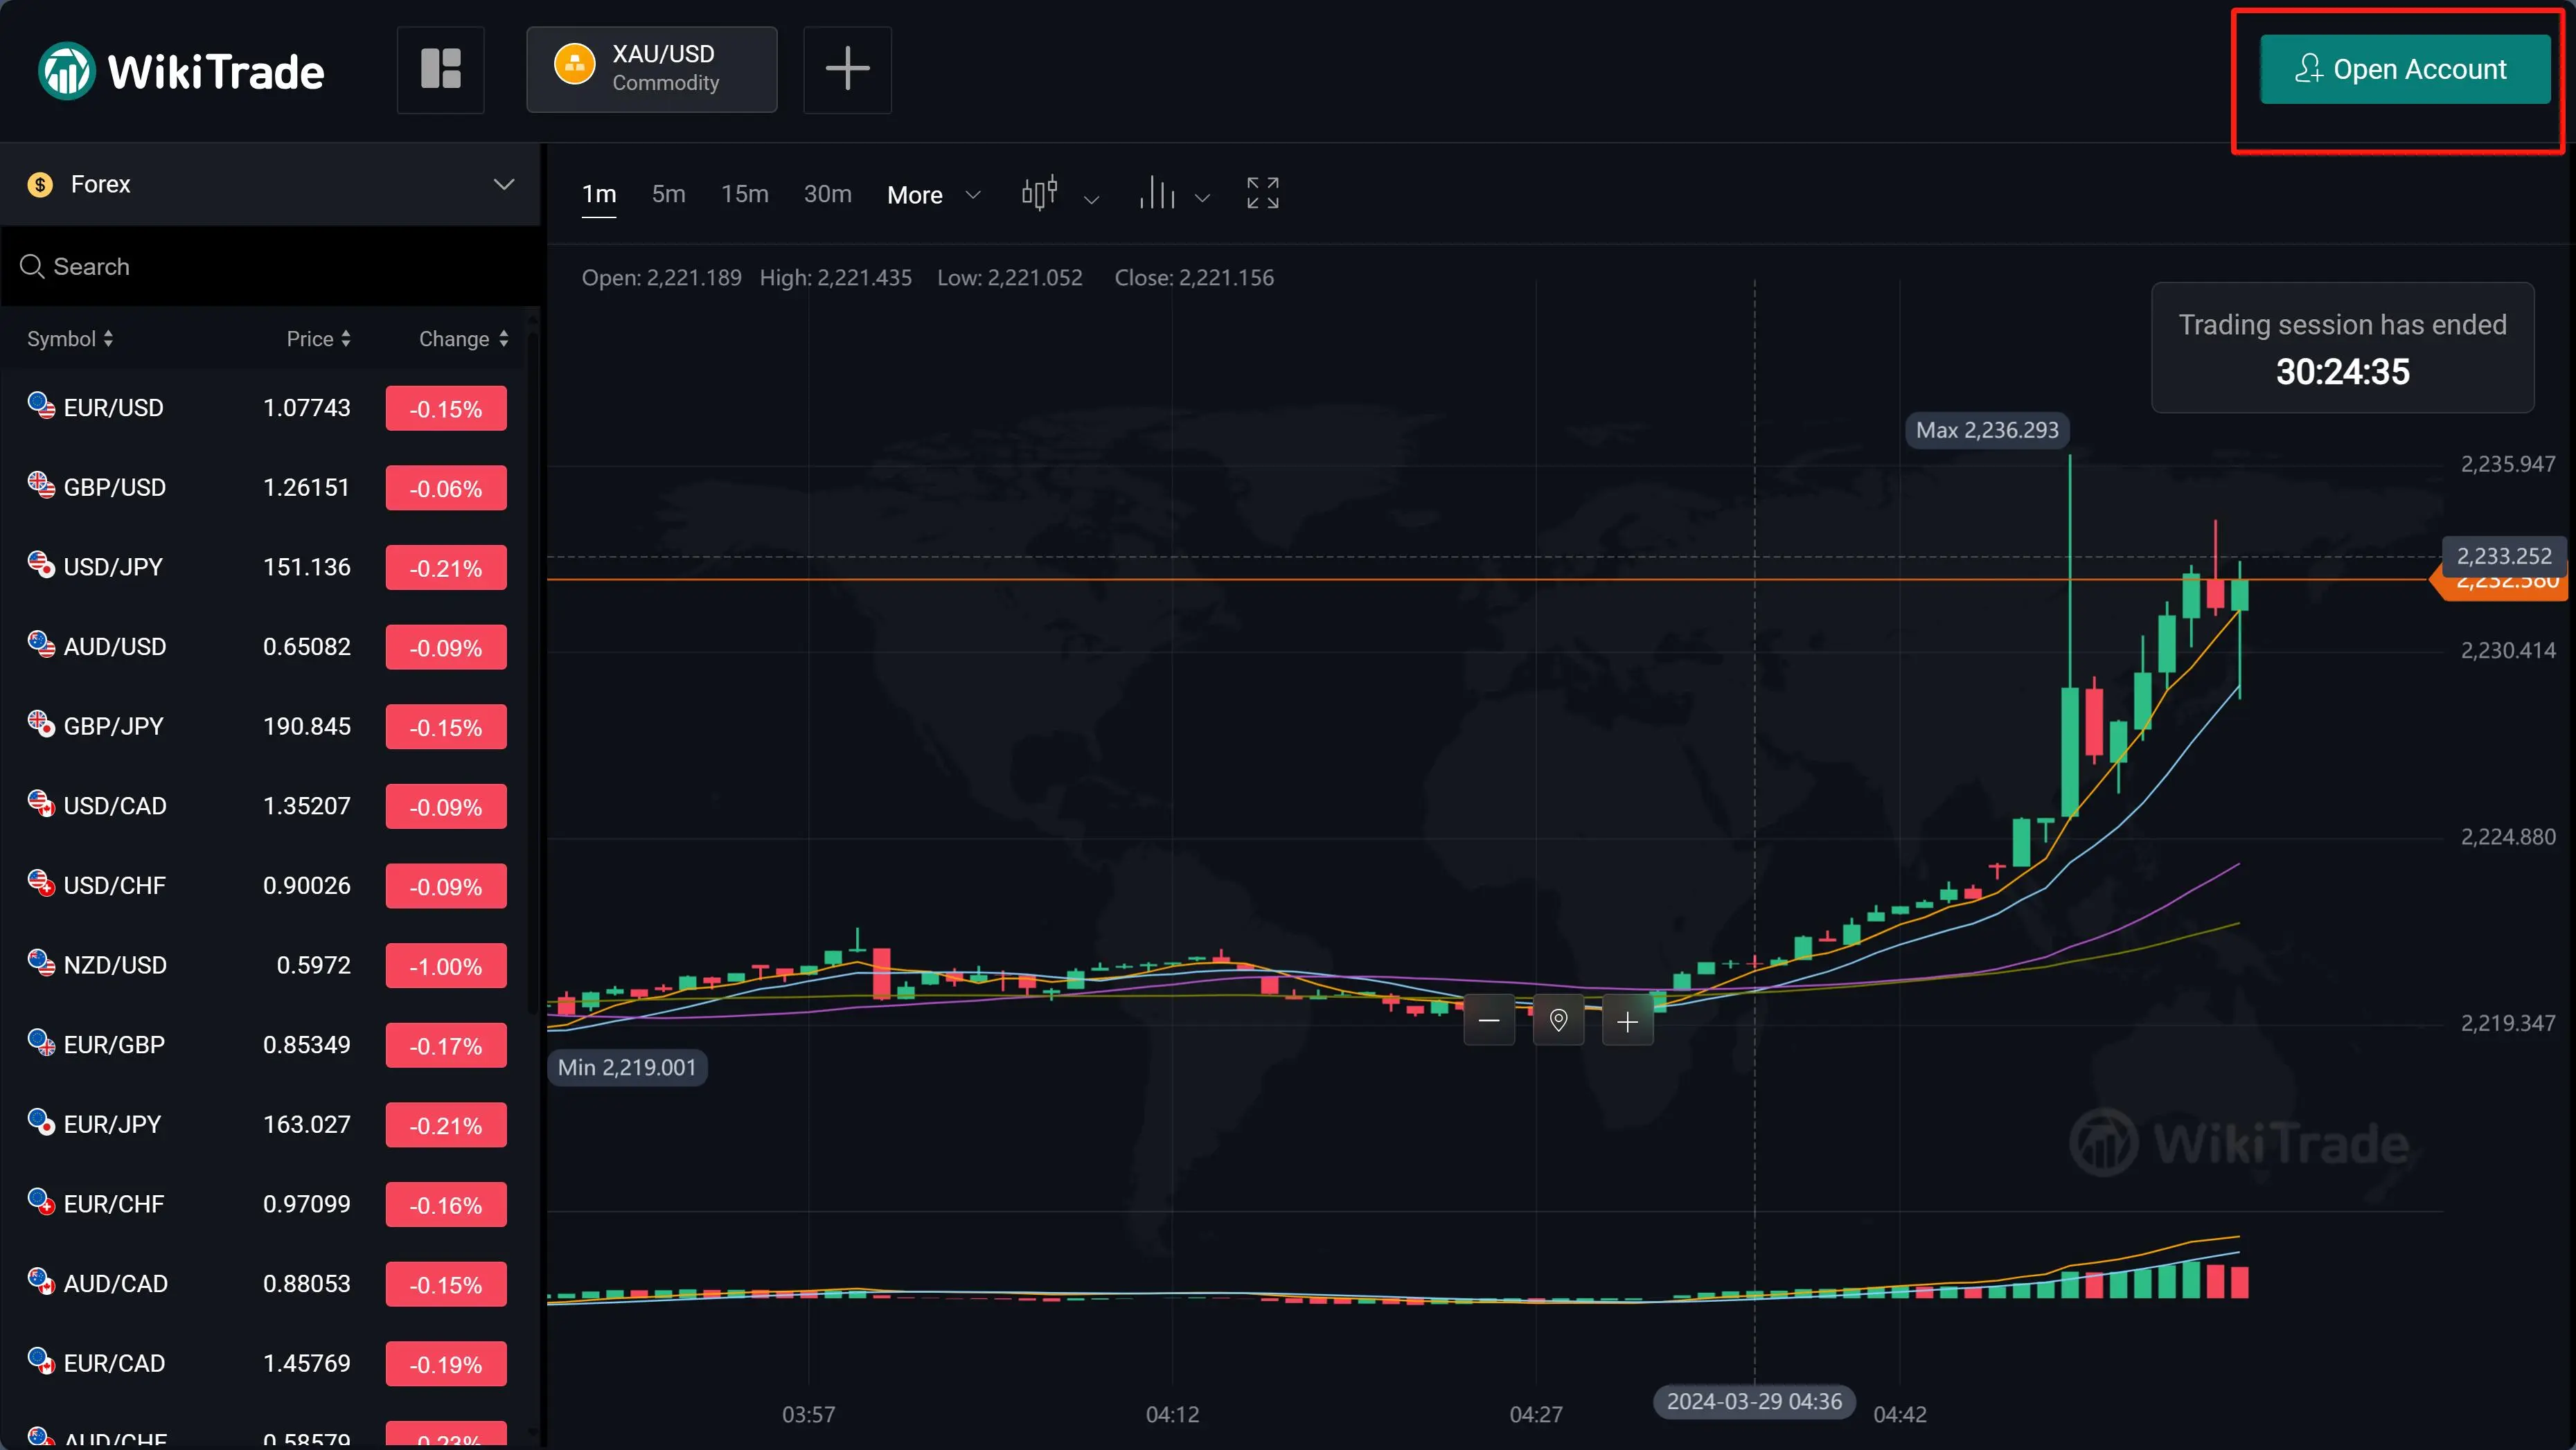
Task: Focus the symbol Search field
Action: 270,266
